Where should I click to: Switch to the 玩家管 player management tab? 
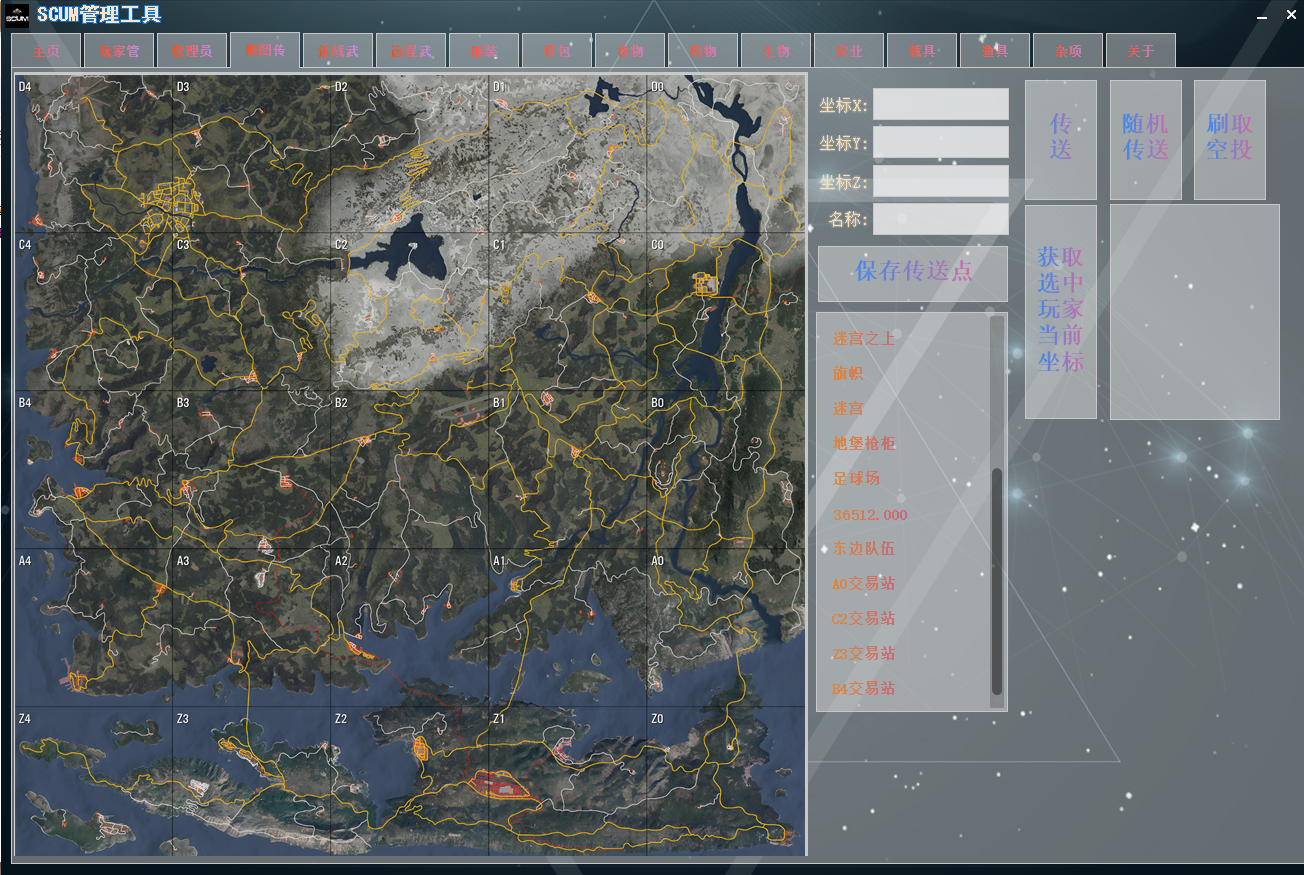click(x=119, y=51)
